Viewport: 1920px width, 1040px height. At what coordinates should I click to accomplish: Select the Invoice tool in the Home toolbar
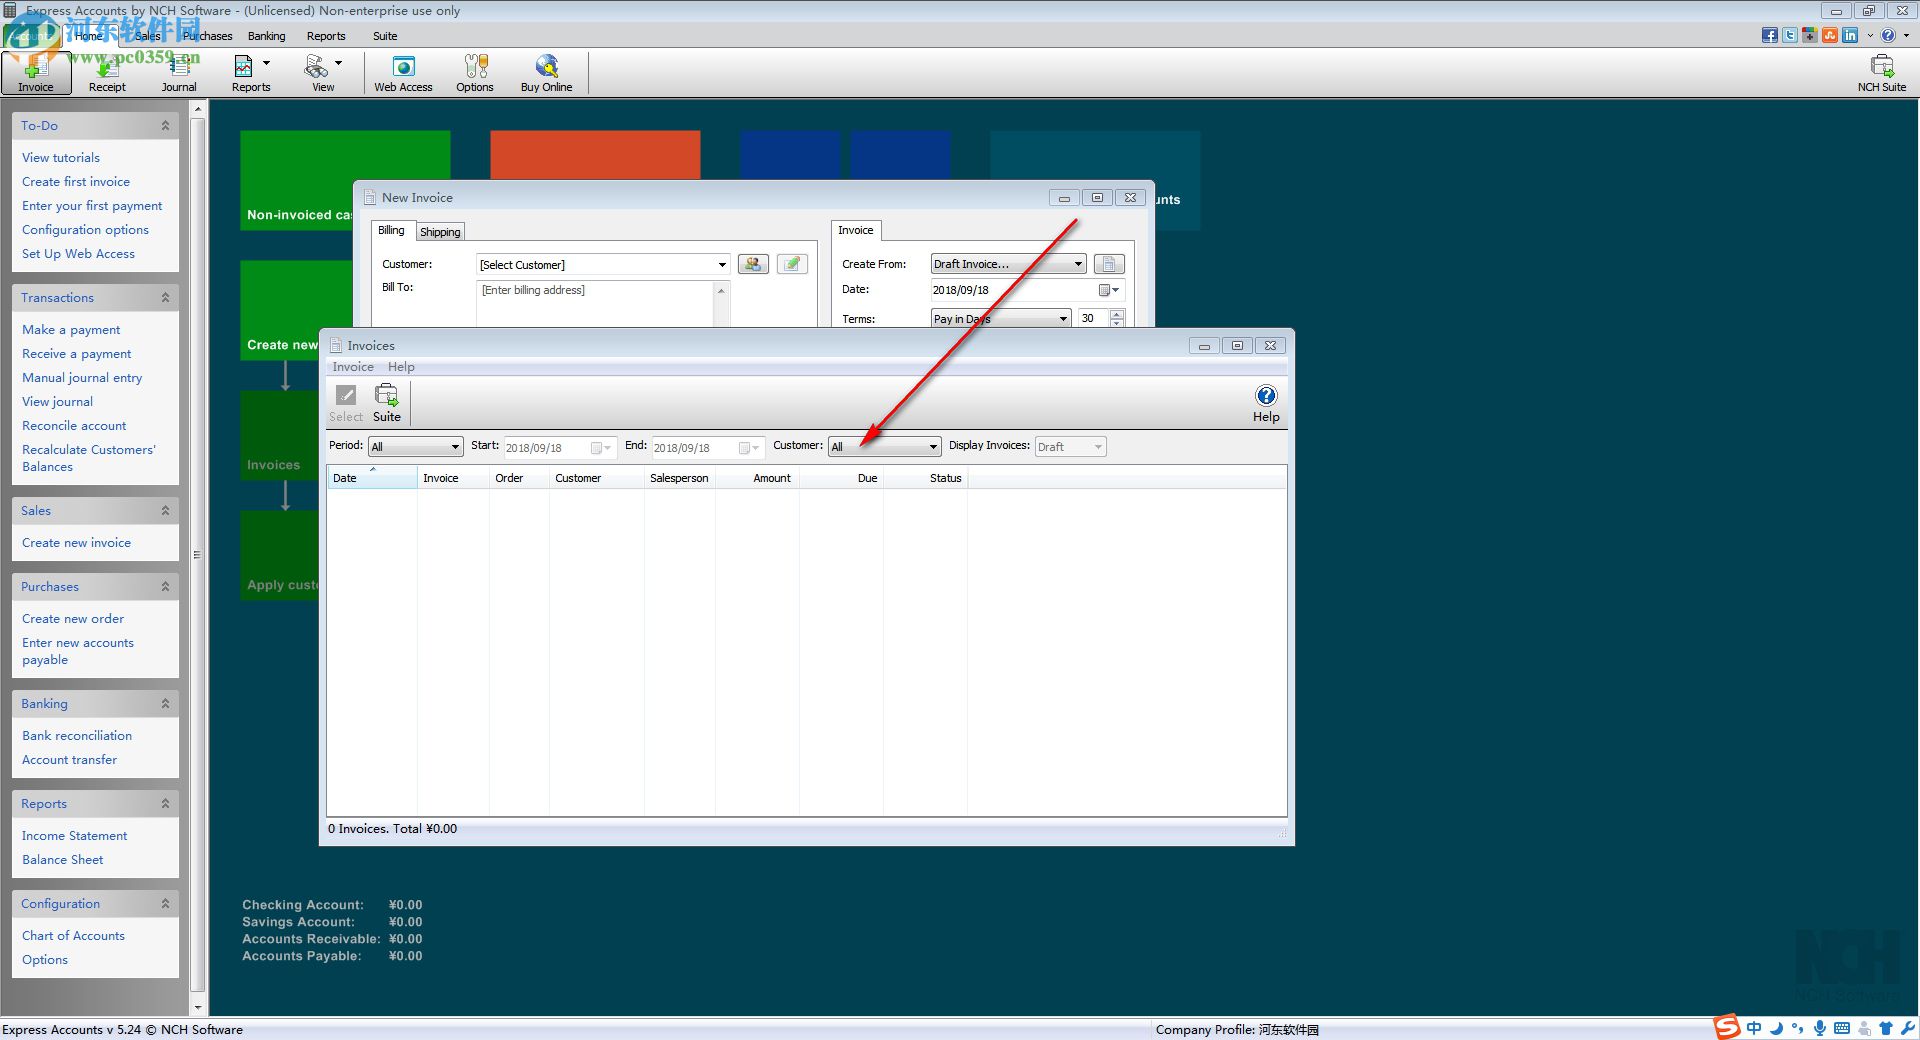coord(35,70)
